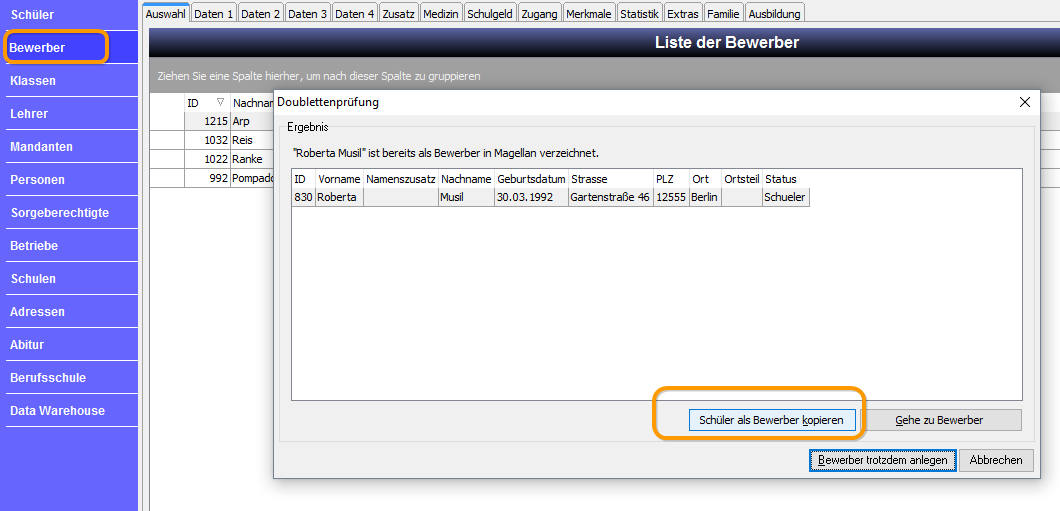Image resolution: width=1060 pixels, height=511 pixels.
Task: Go to Sorgeberechtigte section
Action: (71, 212)
